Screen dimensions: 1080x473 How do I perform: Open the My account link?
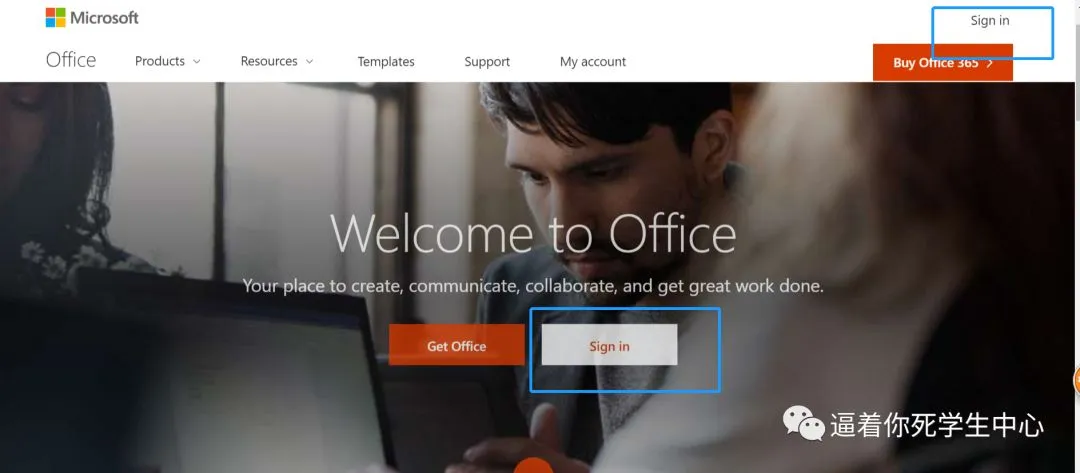pyautogui.click(x=593, y=61)
